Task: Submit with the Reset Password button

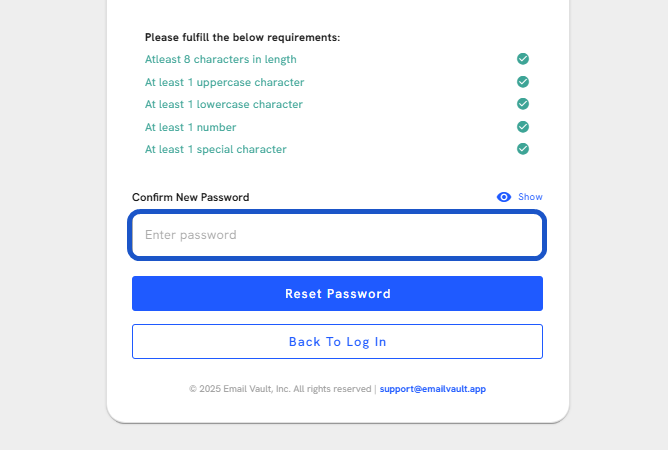Action: [x=337, y=293]
